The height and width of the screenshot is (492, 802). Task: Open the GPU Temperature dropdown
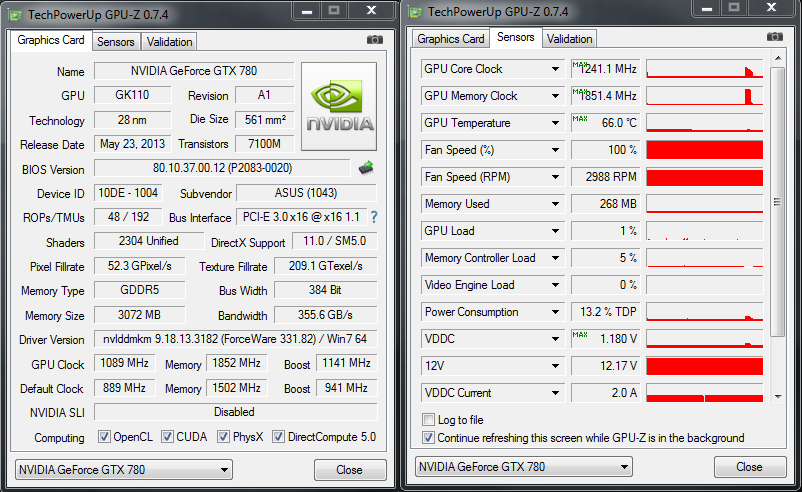555,123
